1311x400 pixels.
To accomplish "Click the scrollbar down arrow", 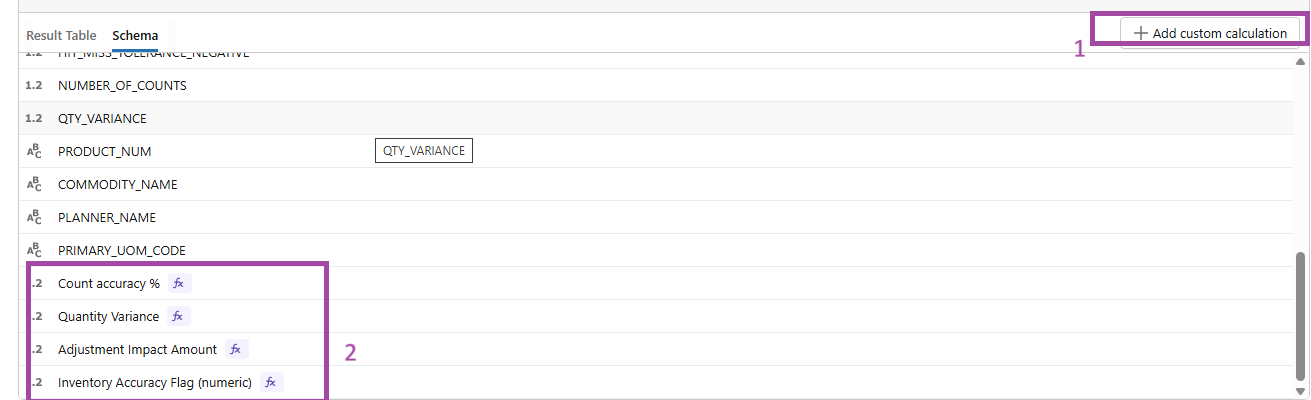I will click(1300, 390).
